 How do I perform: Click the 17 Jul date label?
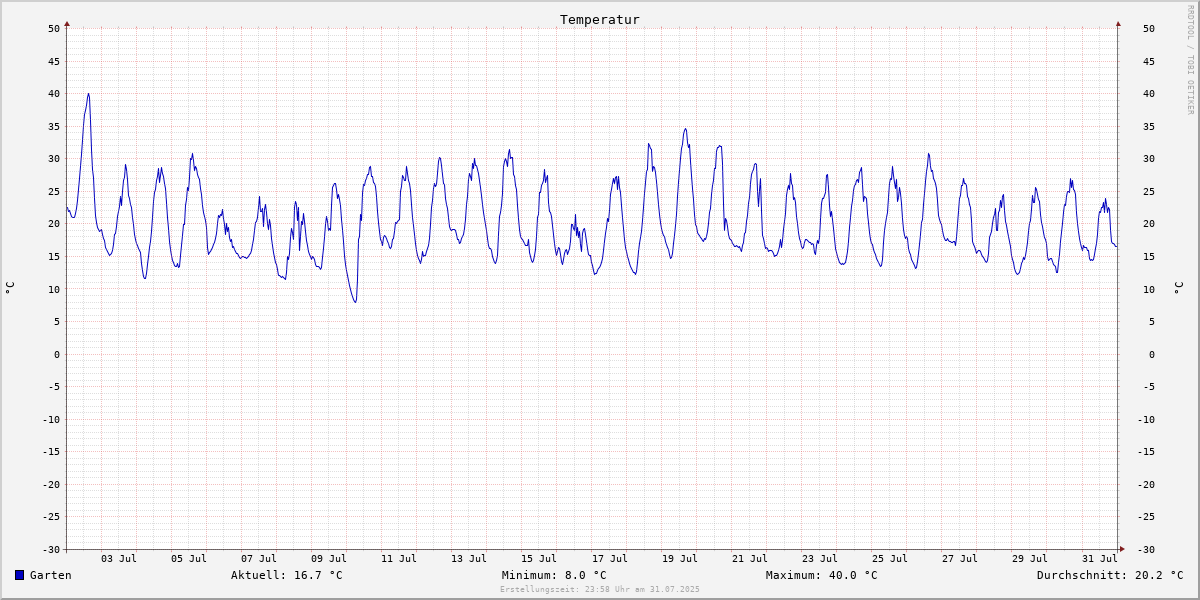click(x=610, y=559)
